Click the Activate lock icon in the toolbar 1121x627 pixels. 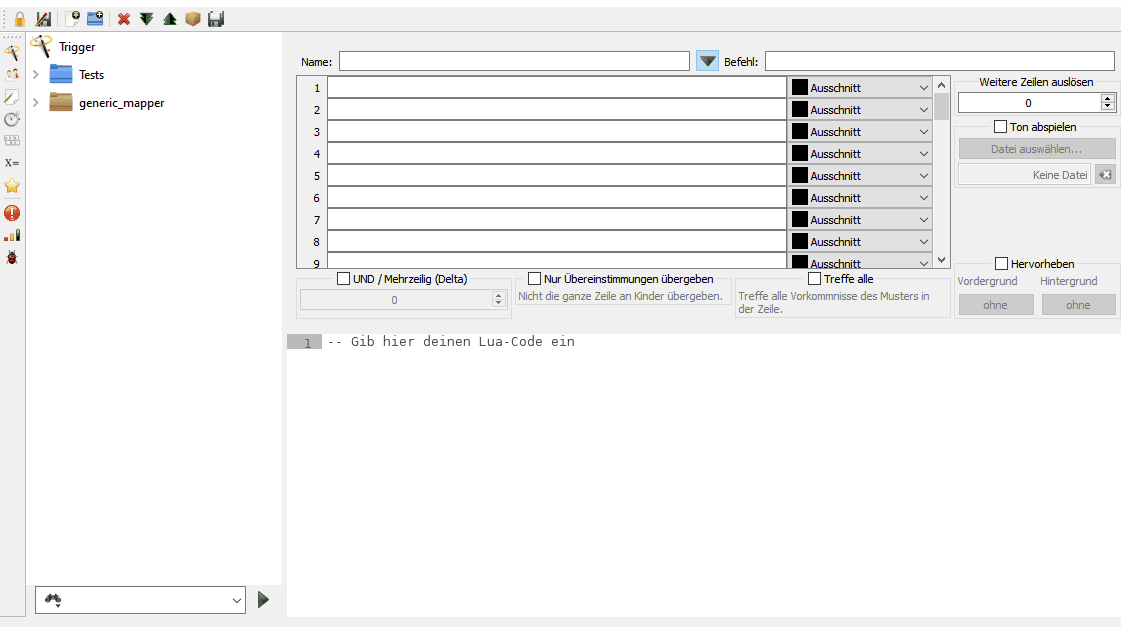click(20, 19)
